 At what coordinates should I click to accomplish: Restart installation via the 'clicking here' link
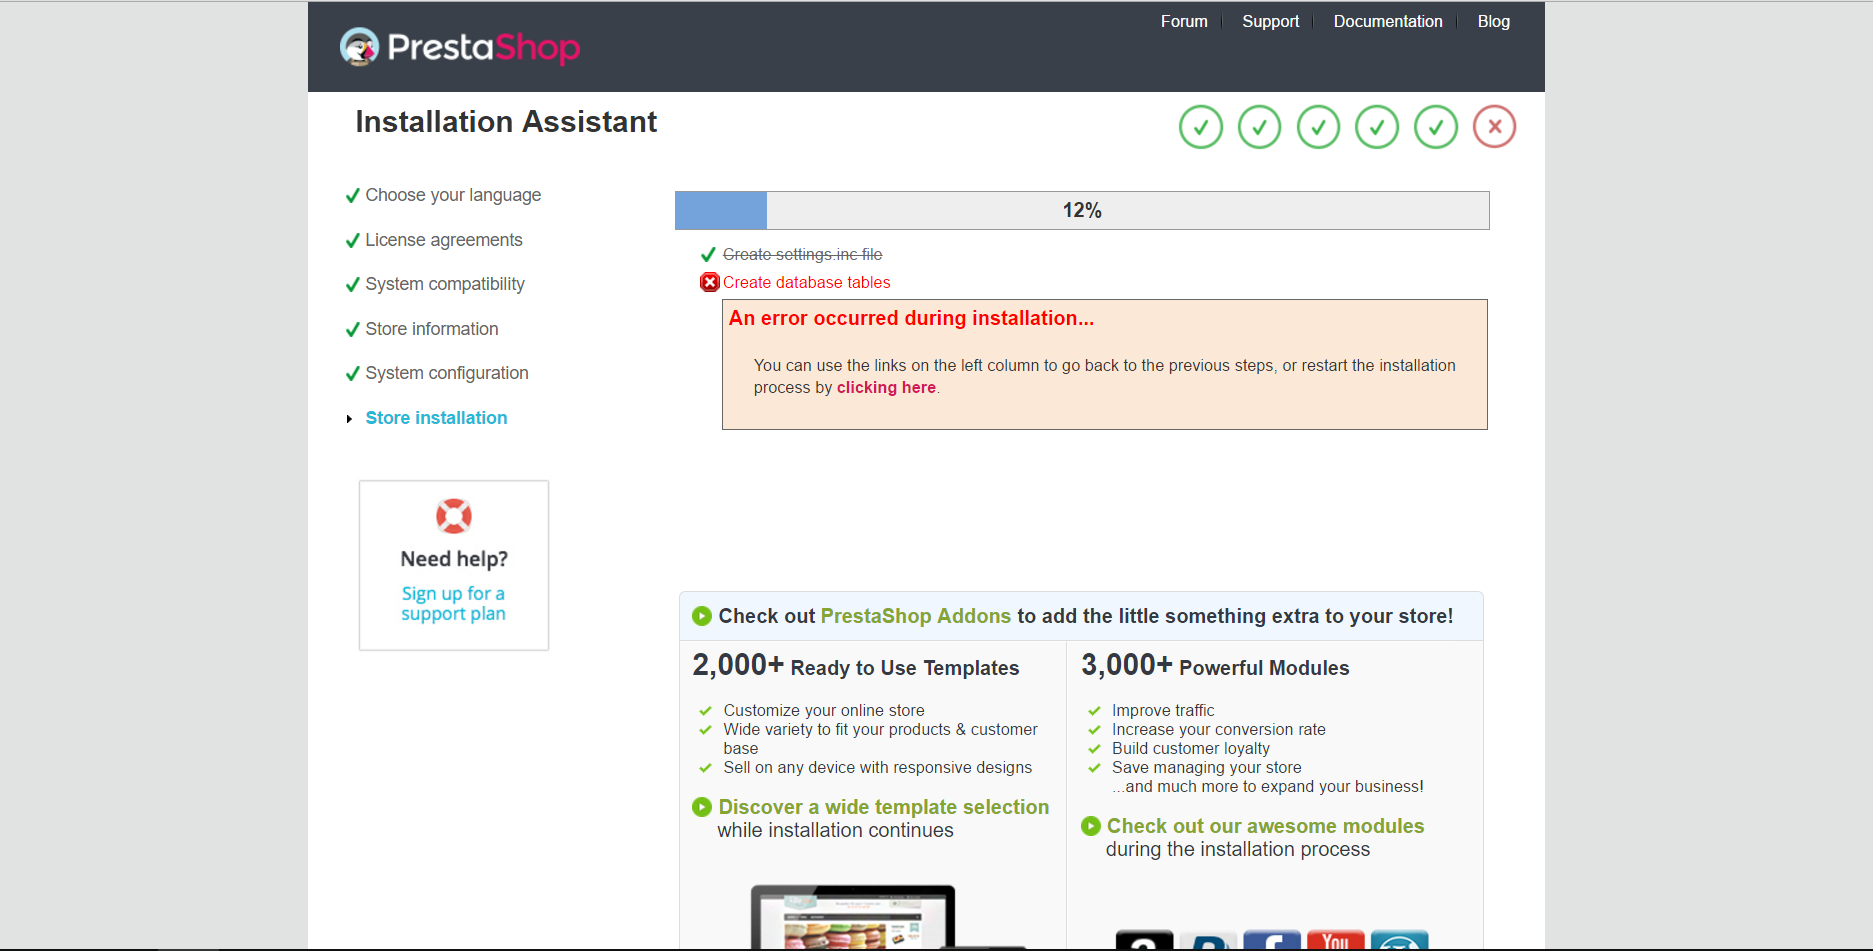coord(886,388)
